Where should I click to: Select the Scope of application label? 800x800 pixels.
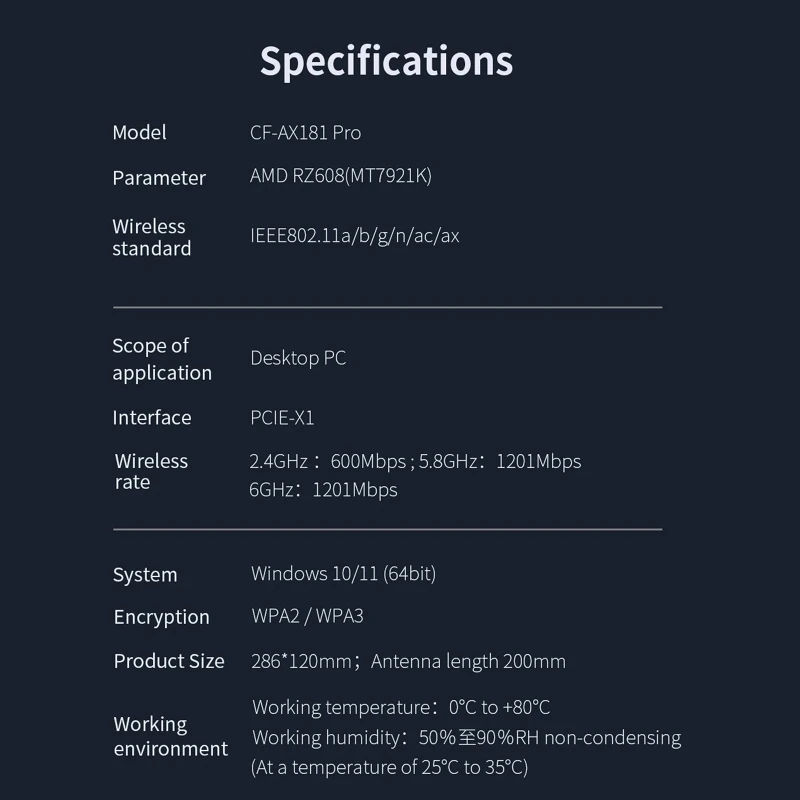[x=161, y=359]
